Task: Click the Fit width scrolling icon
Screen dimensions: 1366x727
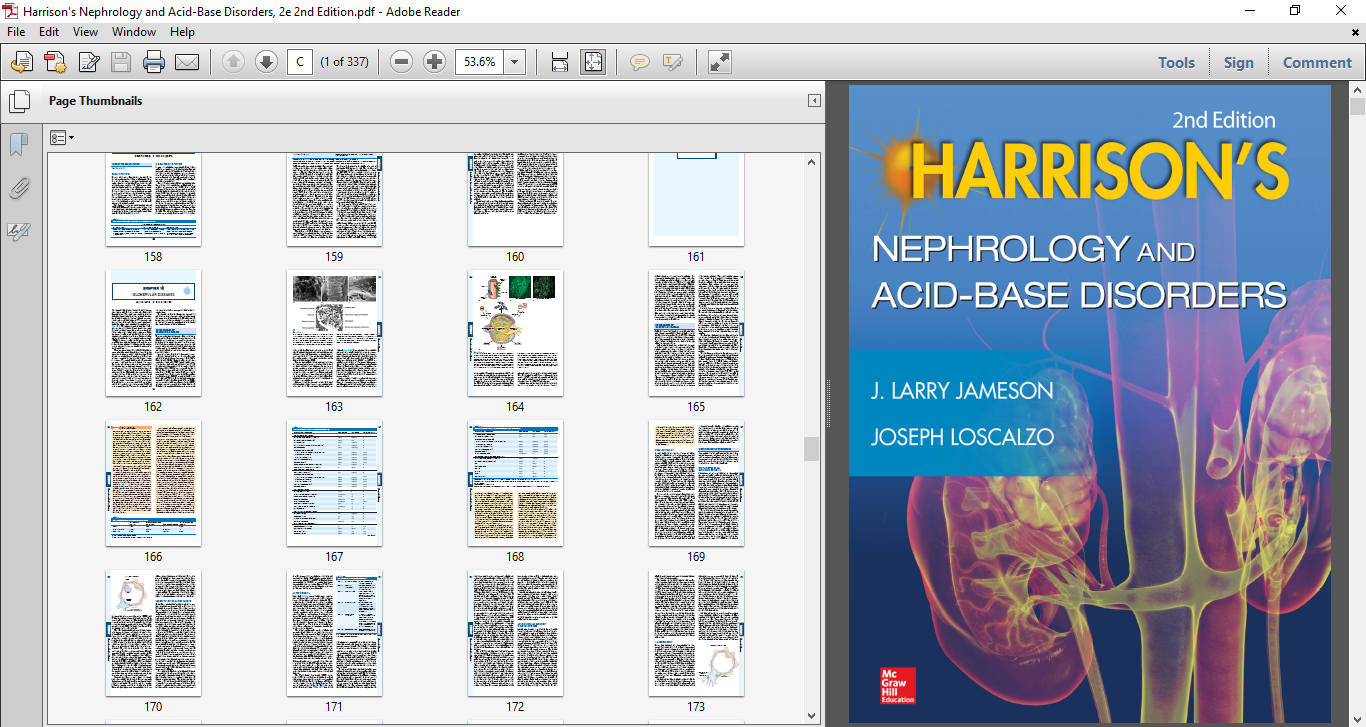Action: [x=560, y=62]
